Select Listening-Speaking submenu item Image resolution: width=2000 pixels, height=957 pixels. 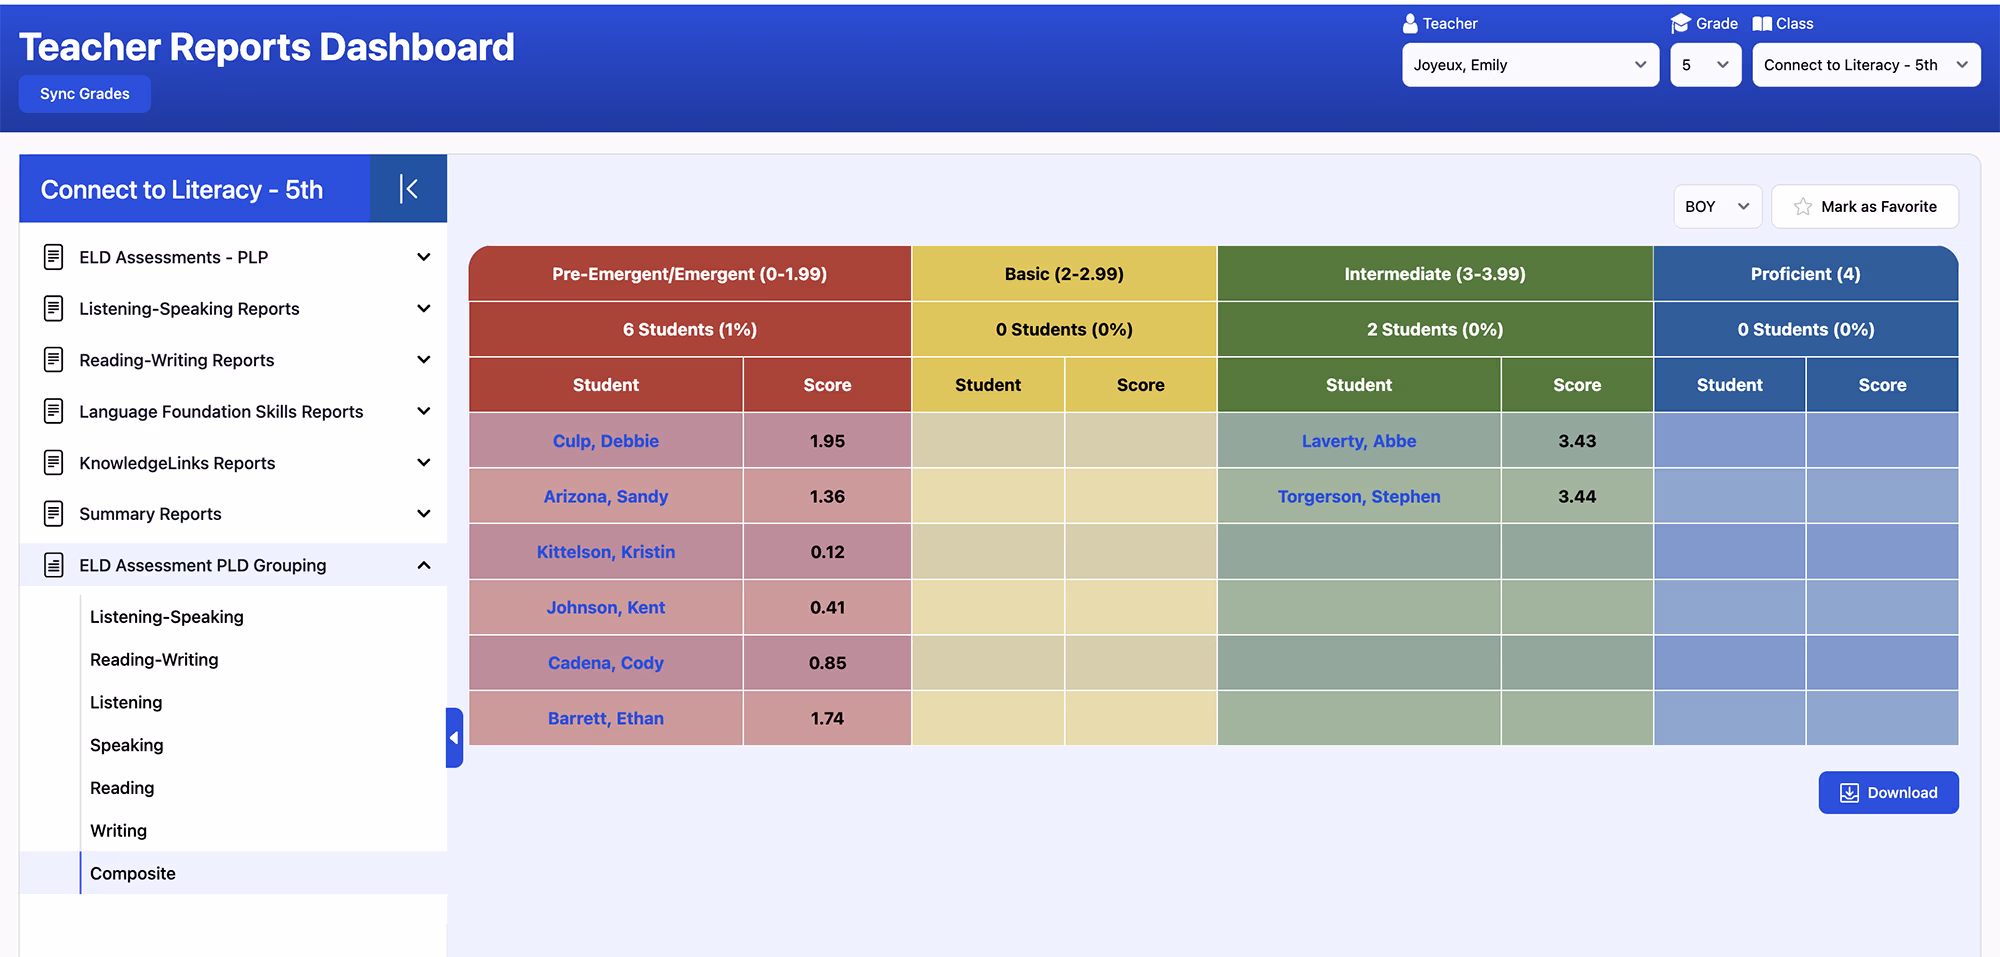pyautogui.click(x=167, y=617)
